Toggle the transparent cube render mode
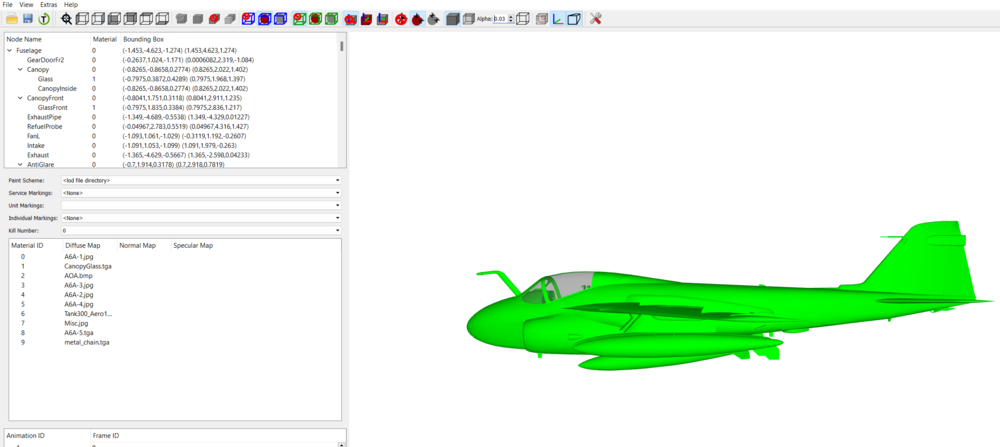 pyautogui.click(x=468, y=19)
